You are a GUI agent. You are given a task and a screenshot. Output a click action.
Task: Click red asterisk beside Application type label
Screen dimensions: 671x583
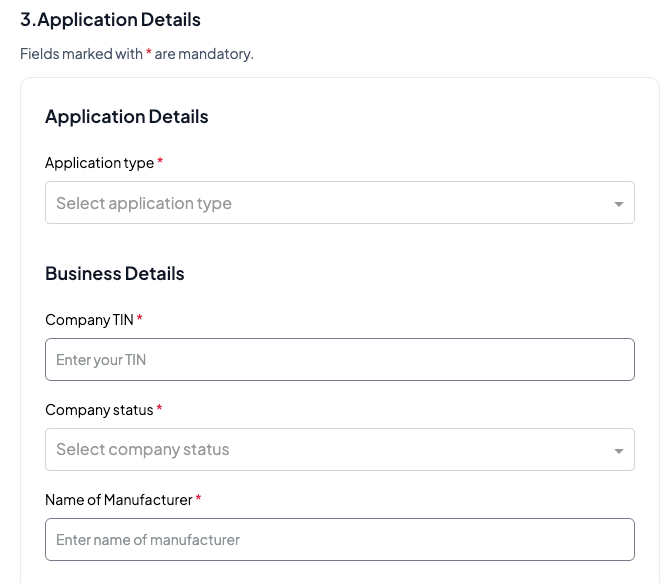point(160,161)
